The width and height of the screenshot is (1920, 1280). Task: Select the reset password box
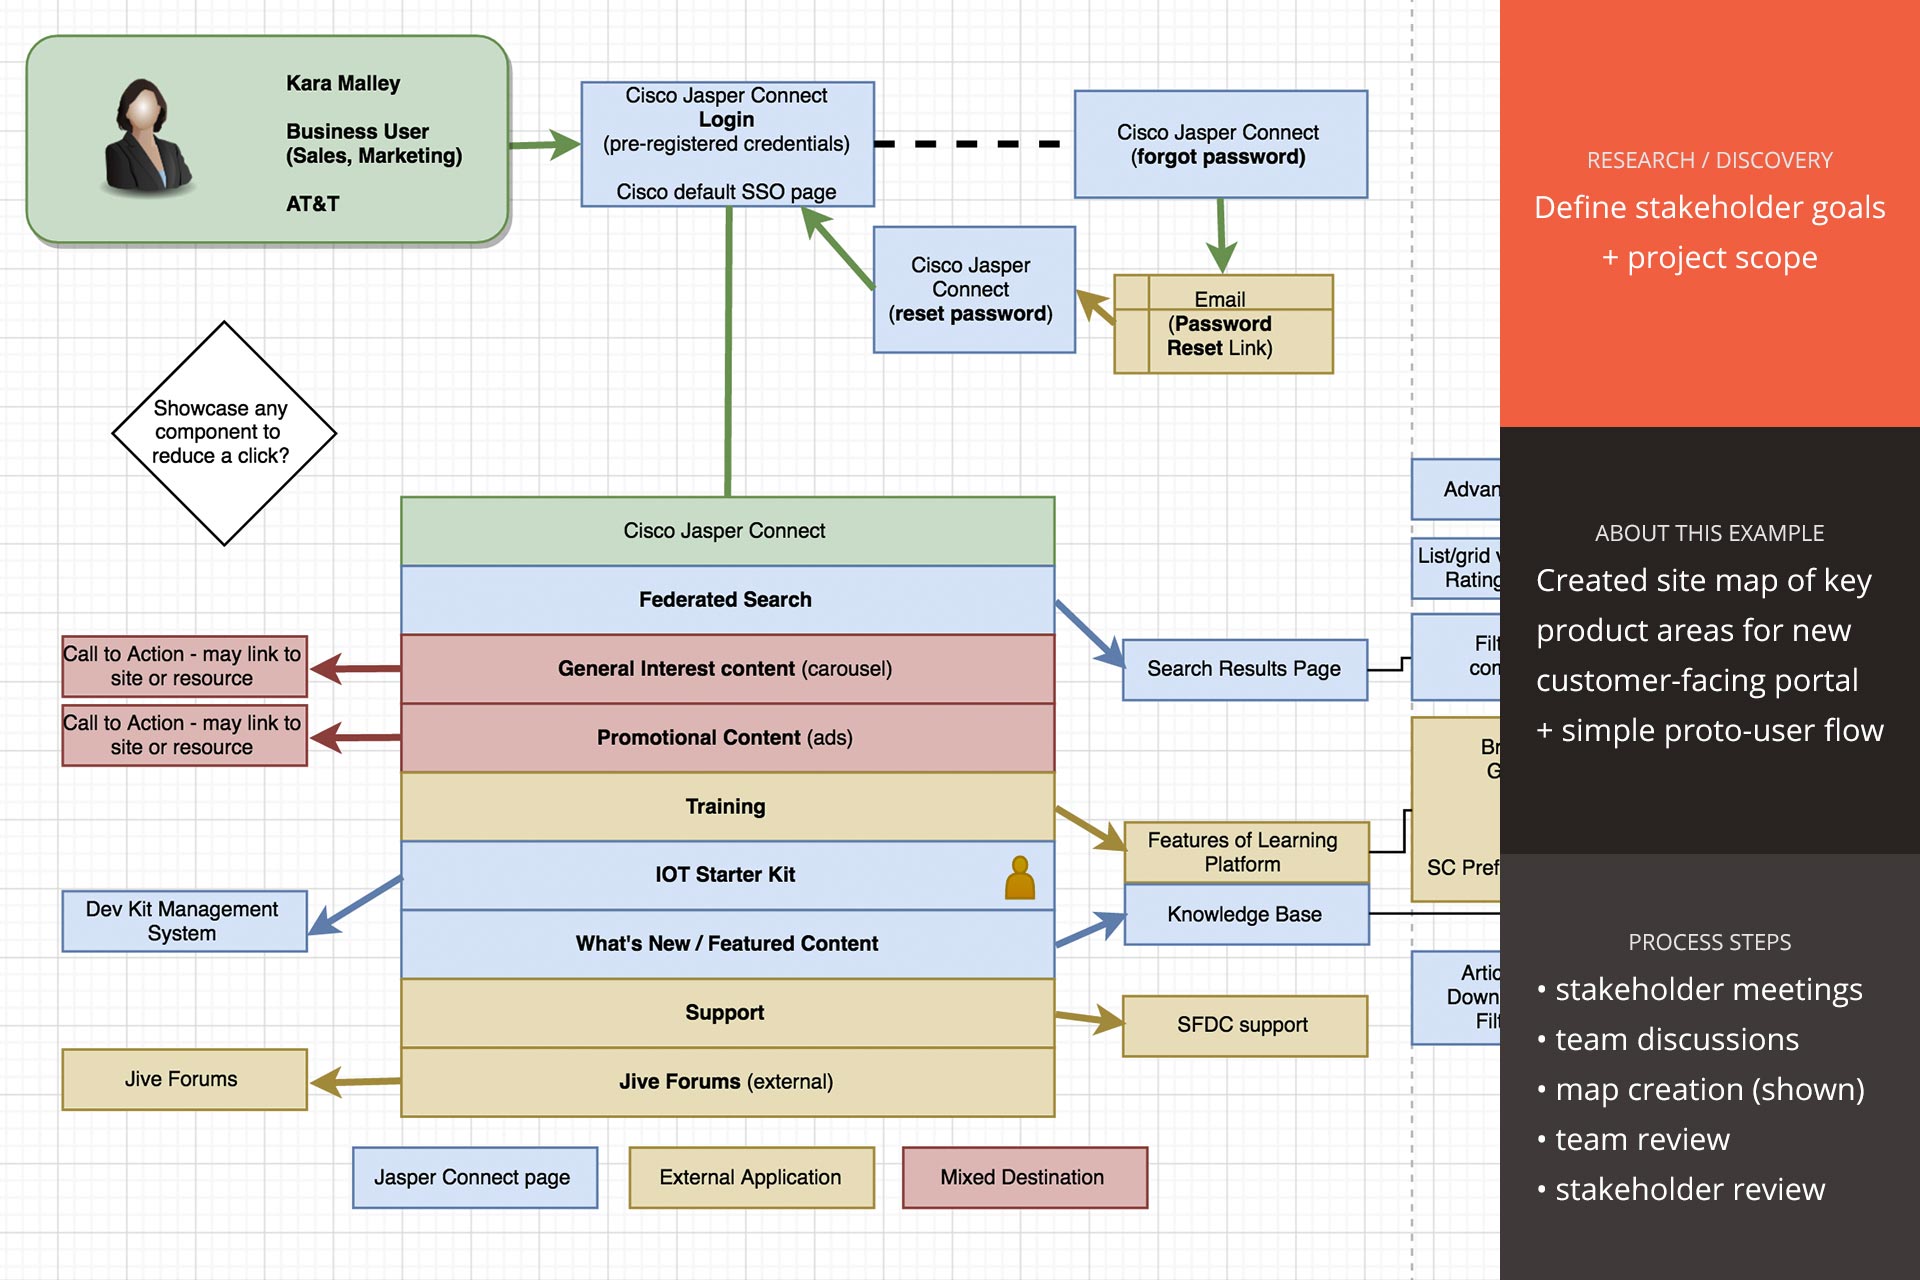(973, 290)
